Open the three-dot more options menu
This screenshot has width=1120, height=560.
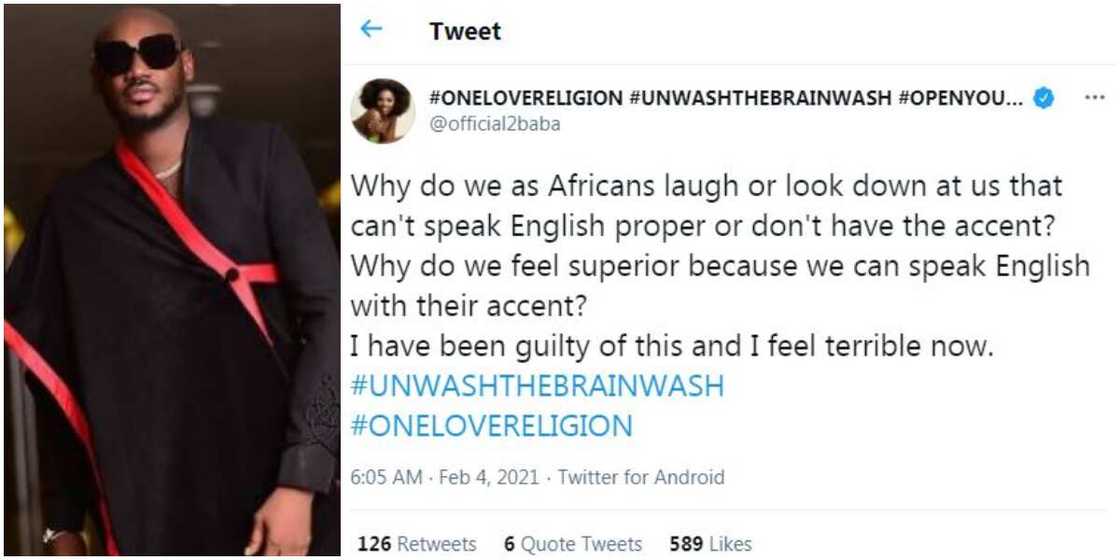click(1095, 98)
